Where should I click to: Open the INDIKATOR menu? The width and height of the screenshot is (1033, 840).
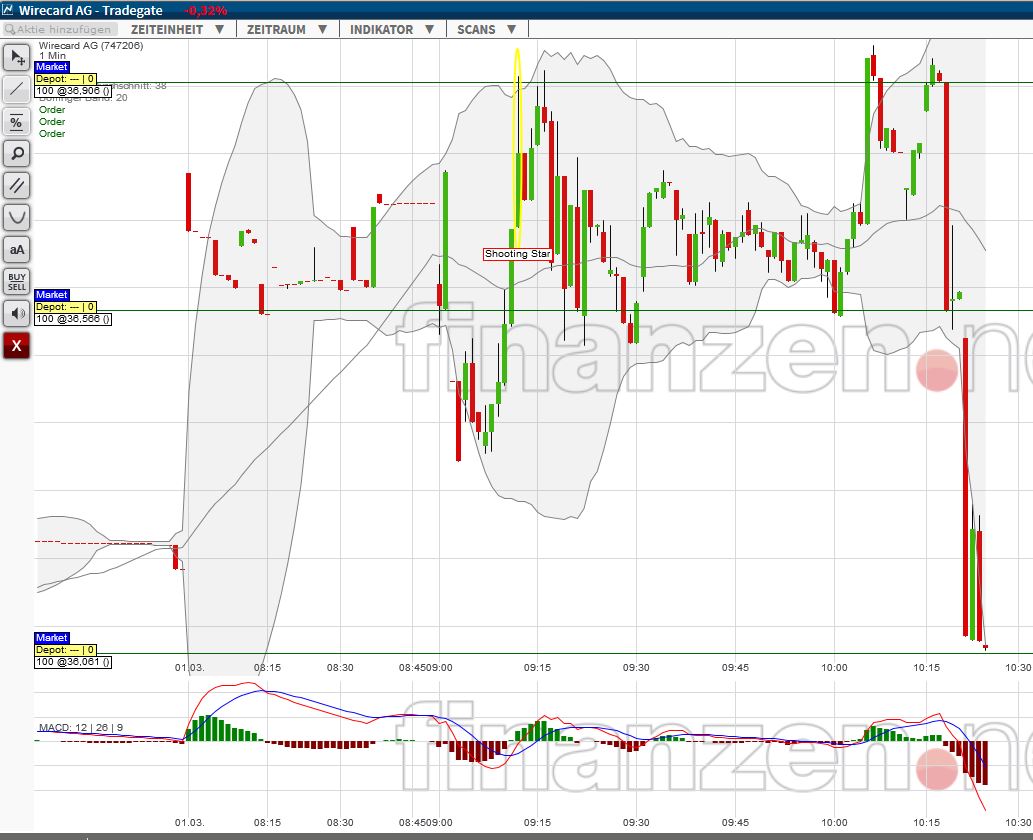(x=381, y=30)
